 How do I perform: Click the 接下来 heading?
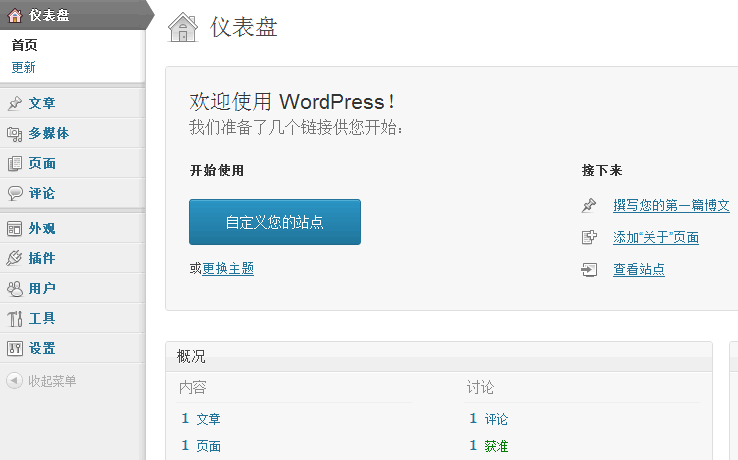click(602, 170)
